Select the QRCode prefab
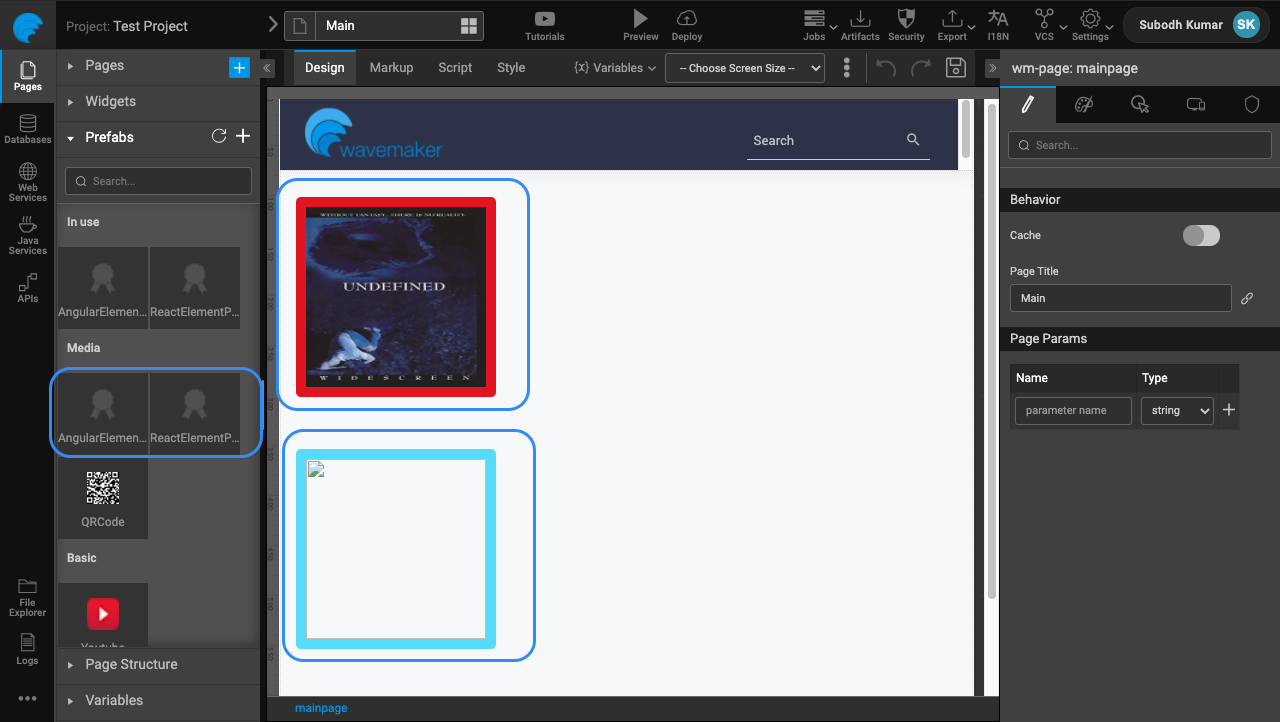 pos(103,497)
